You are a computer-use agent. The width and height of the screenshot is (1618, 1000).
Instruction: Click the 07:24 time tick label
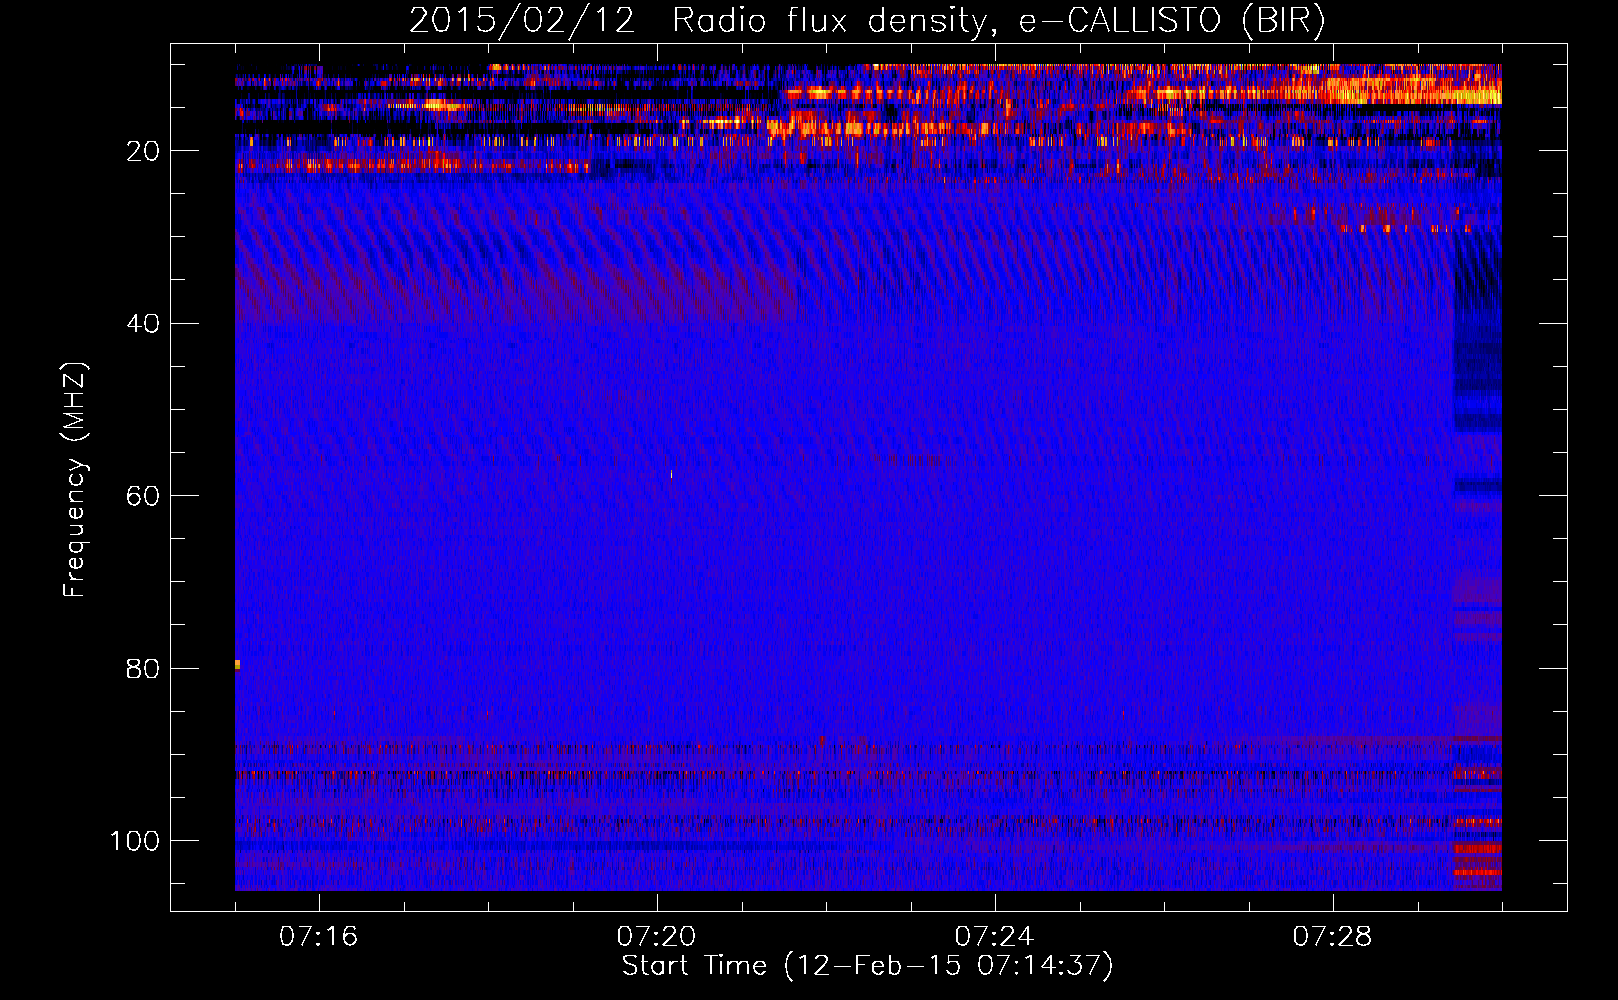[x=994, y=936]
